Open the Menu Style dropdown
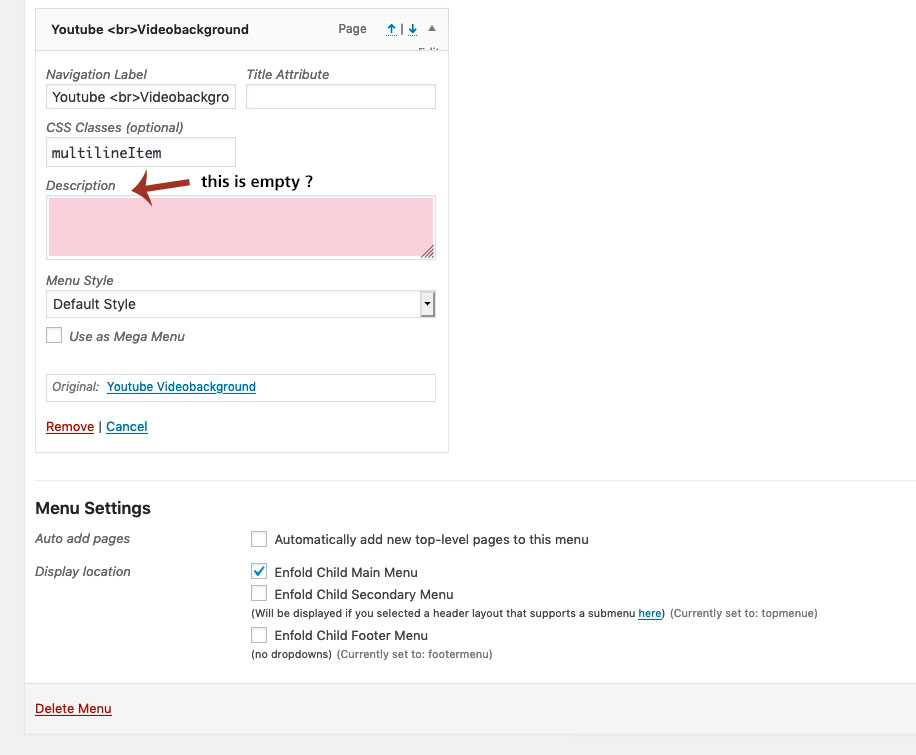Viewport: 916px width, 755px height. click(x=241, y=304)
